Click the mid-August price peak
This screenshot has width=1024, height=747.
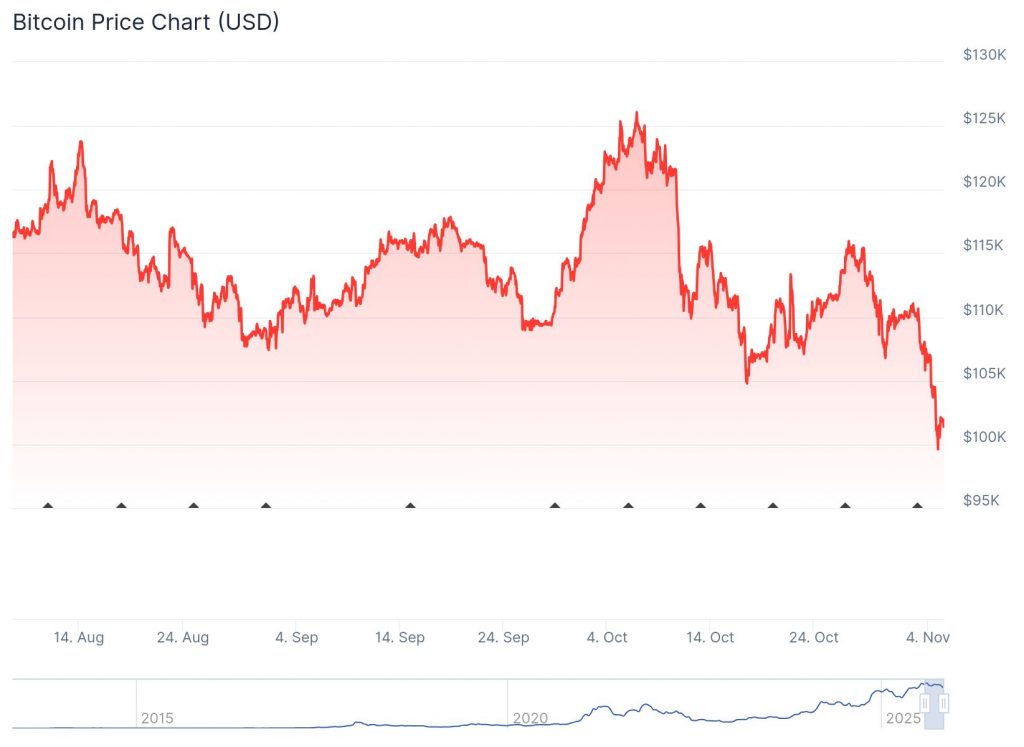pos(81,142)
